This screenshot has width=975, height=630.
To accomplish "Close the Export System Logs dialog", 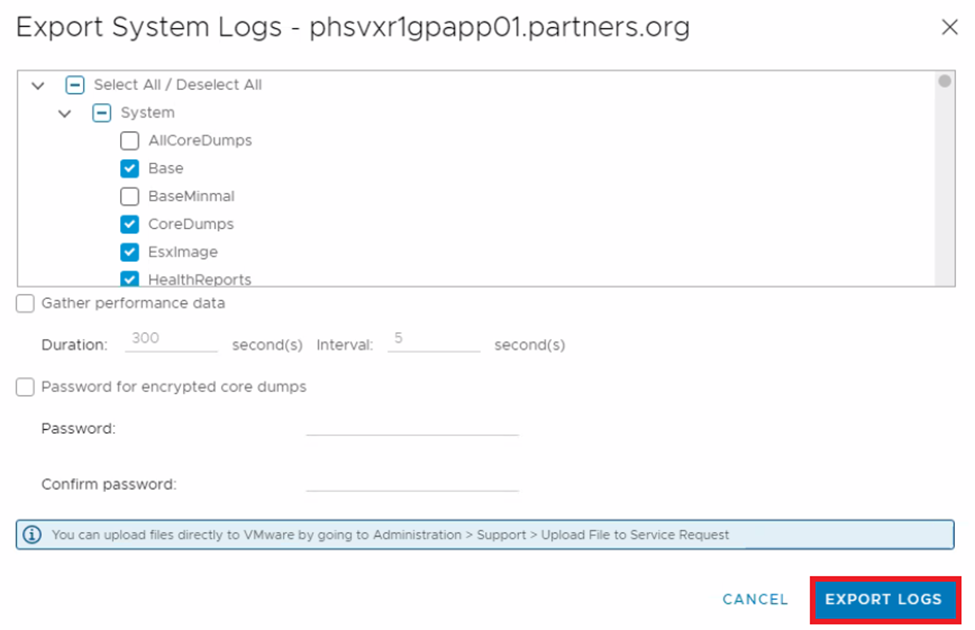I will [x=949, y=28].
